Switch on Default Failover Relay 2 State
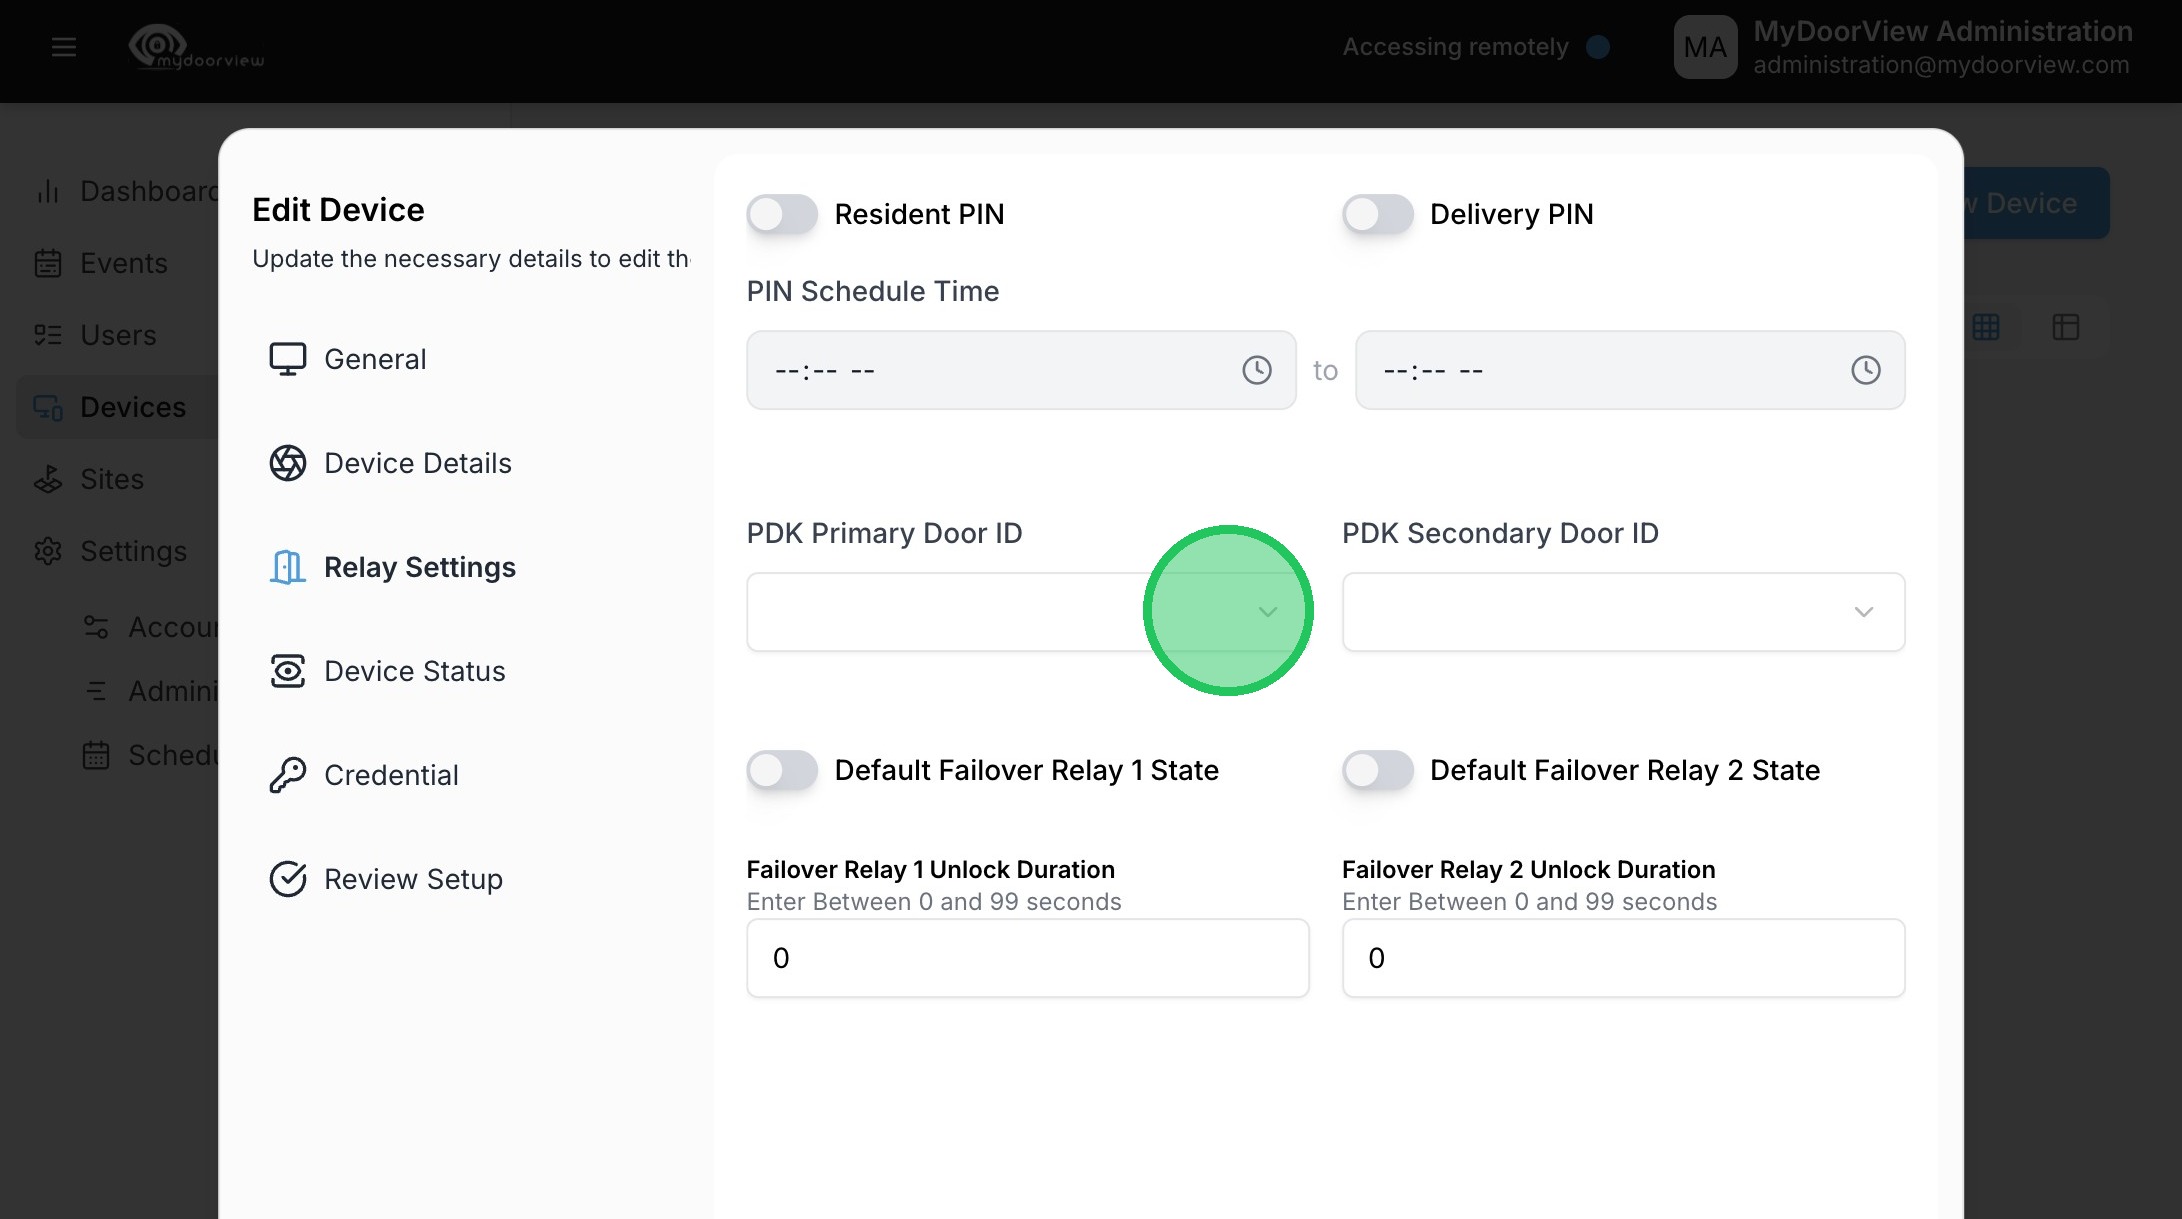Viewport: 2182px width, 1219px height. click(x=1377, y=770)
